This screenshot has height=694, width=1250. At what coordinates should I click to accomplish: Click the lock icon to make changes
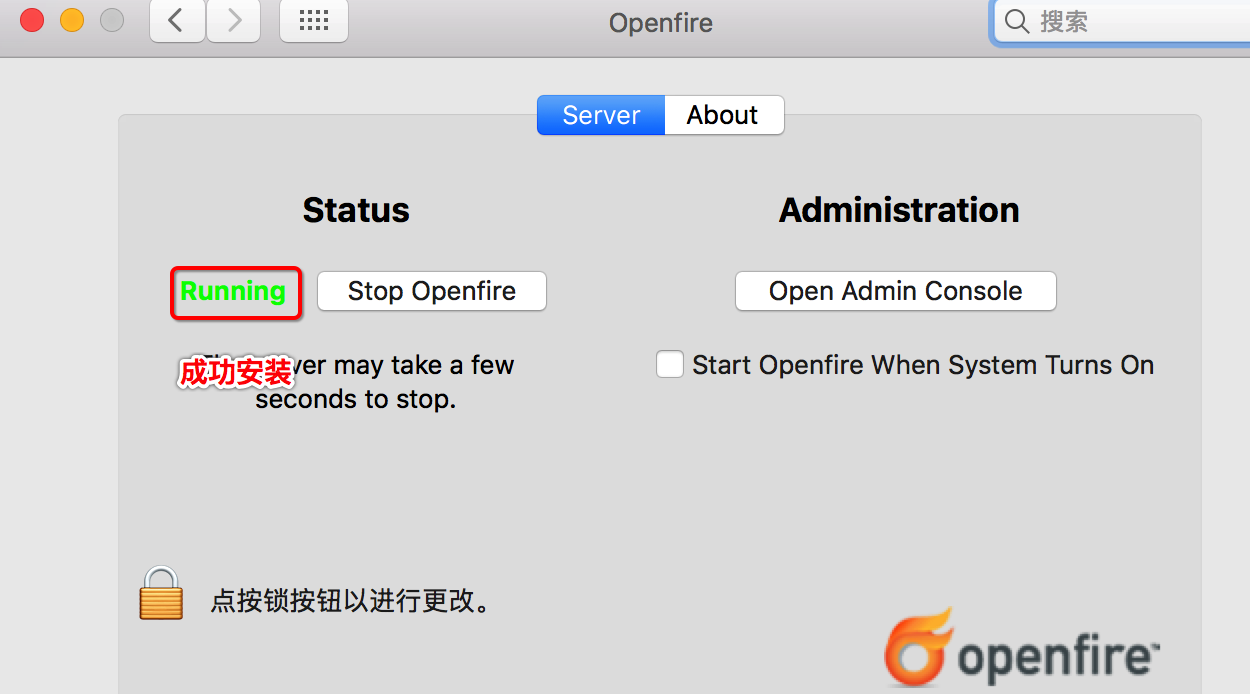161,593
